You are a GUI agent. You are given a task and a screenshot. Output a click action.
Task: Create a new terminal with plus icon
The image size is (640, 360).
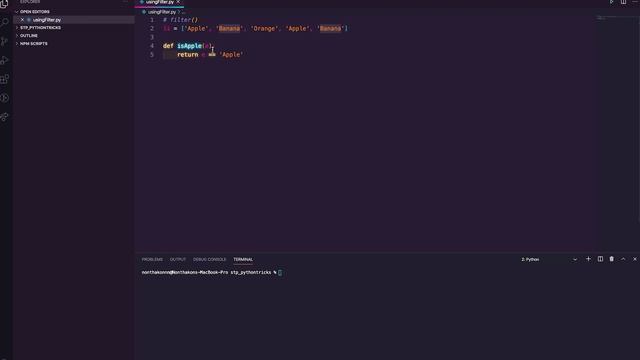(x=588, y=259)
